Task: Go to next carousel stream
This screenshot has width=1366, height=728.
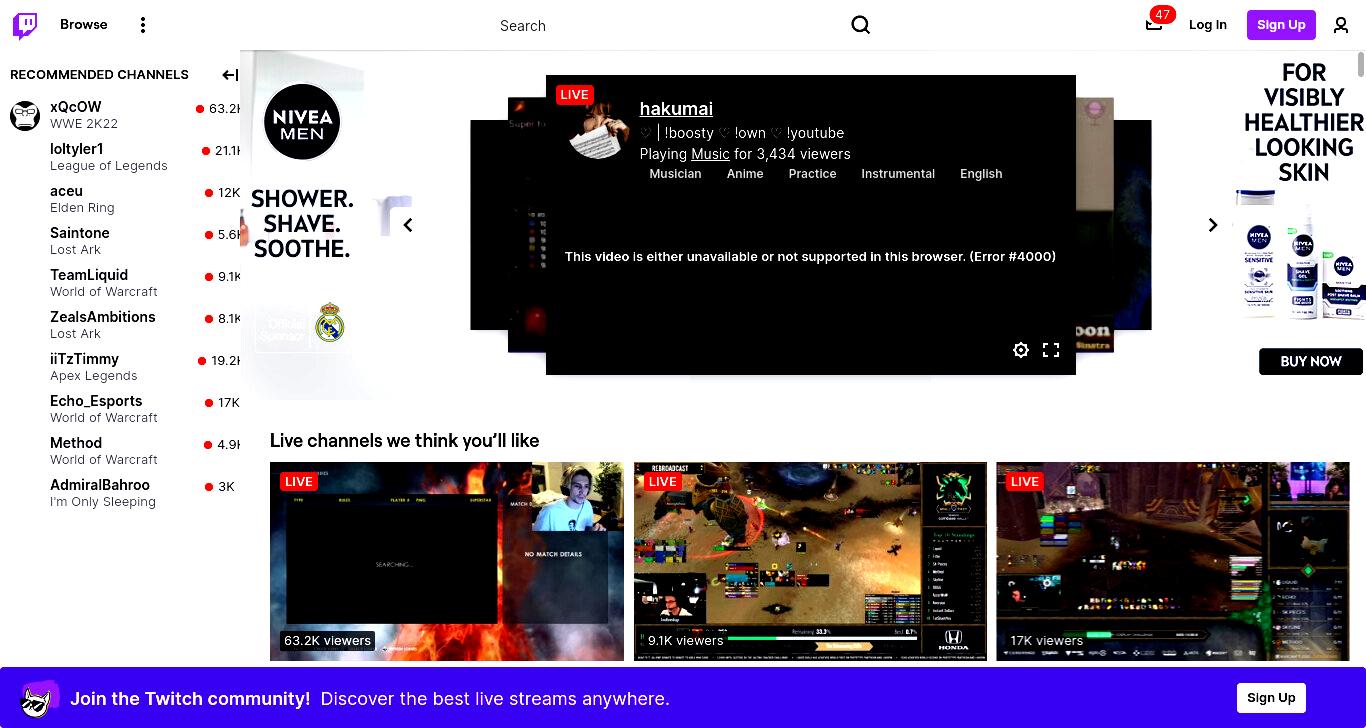Action: [1212, 225]
